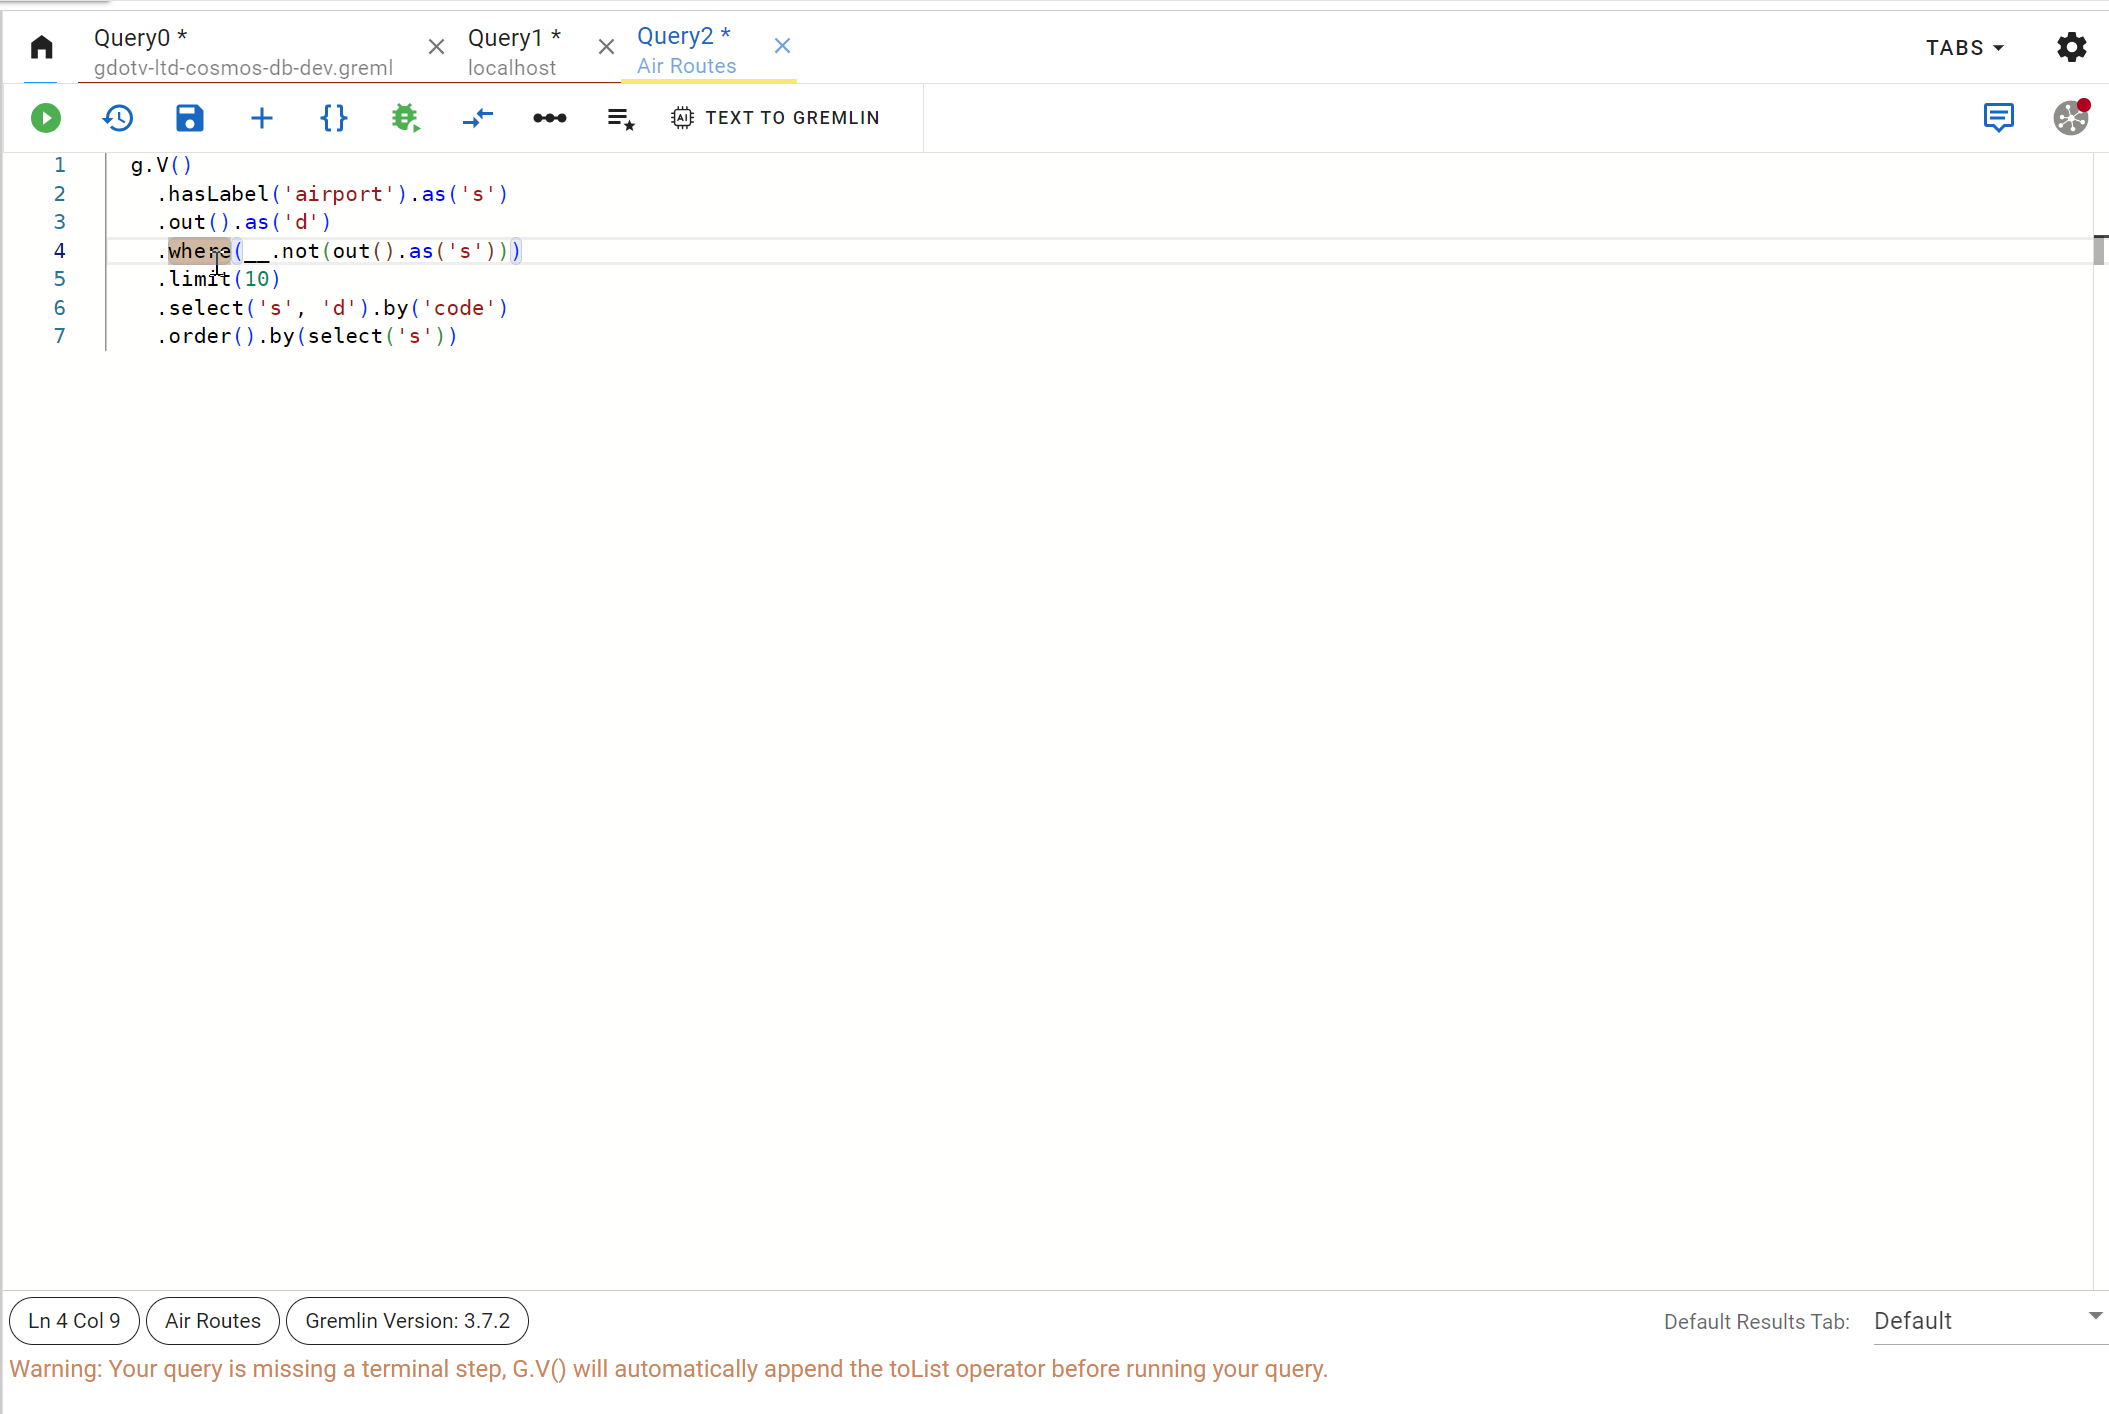
Task: Save the current query
Action: [189, 118]
